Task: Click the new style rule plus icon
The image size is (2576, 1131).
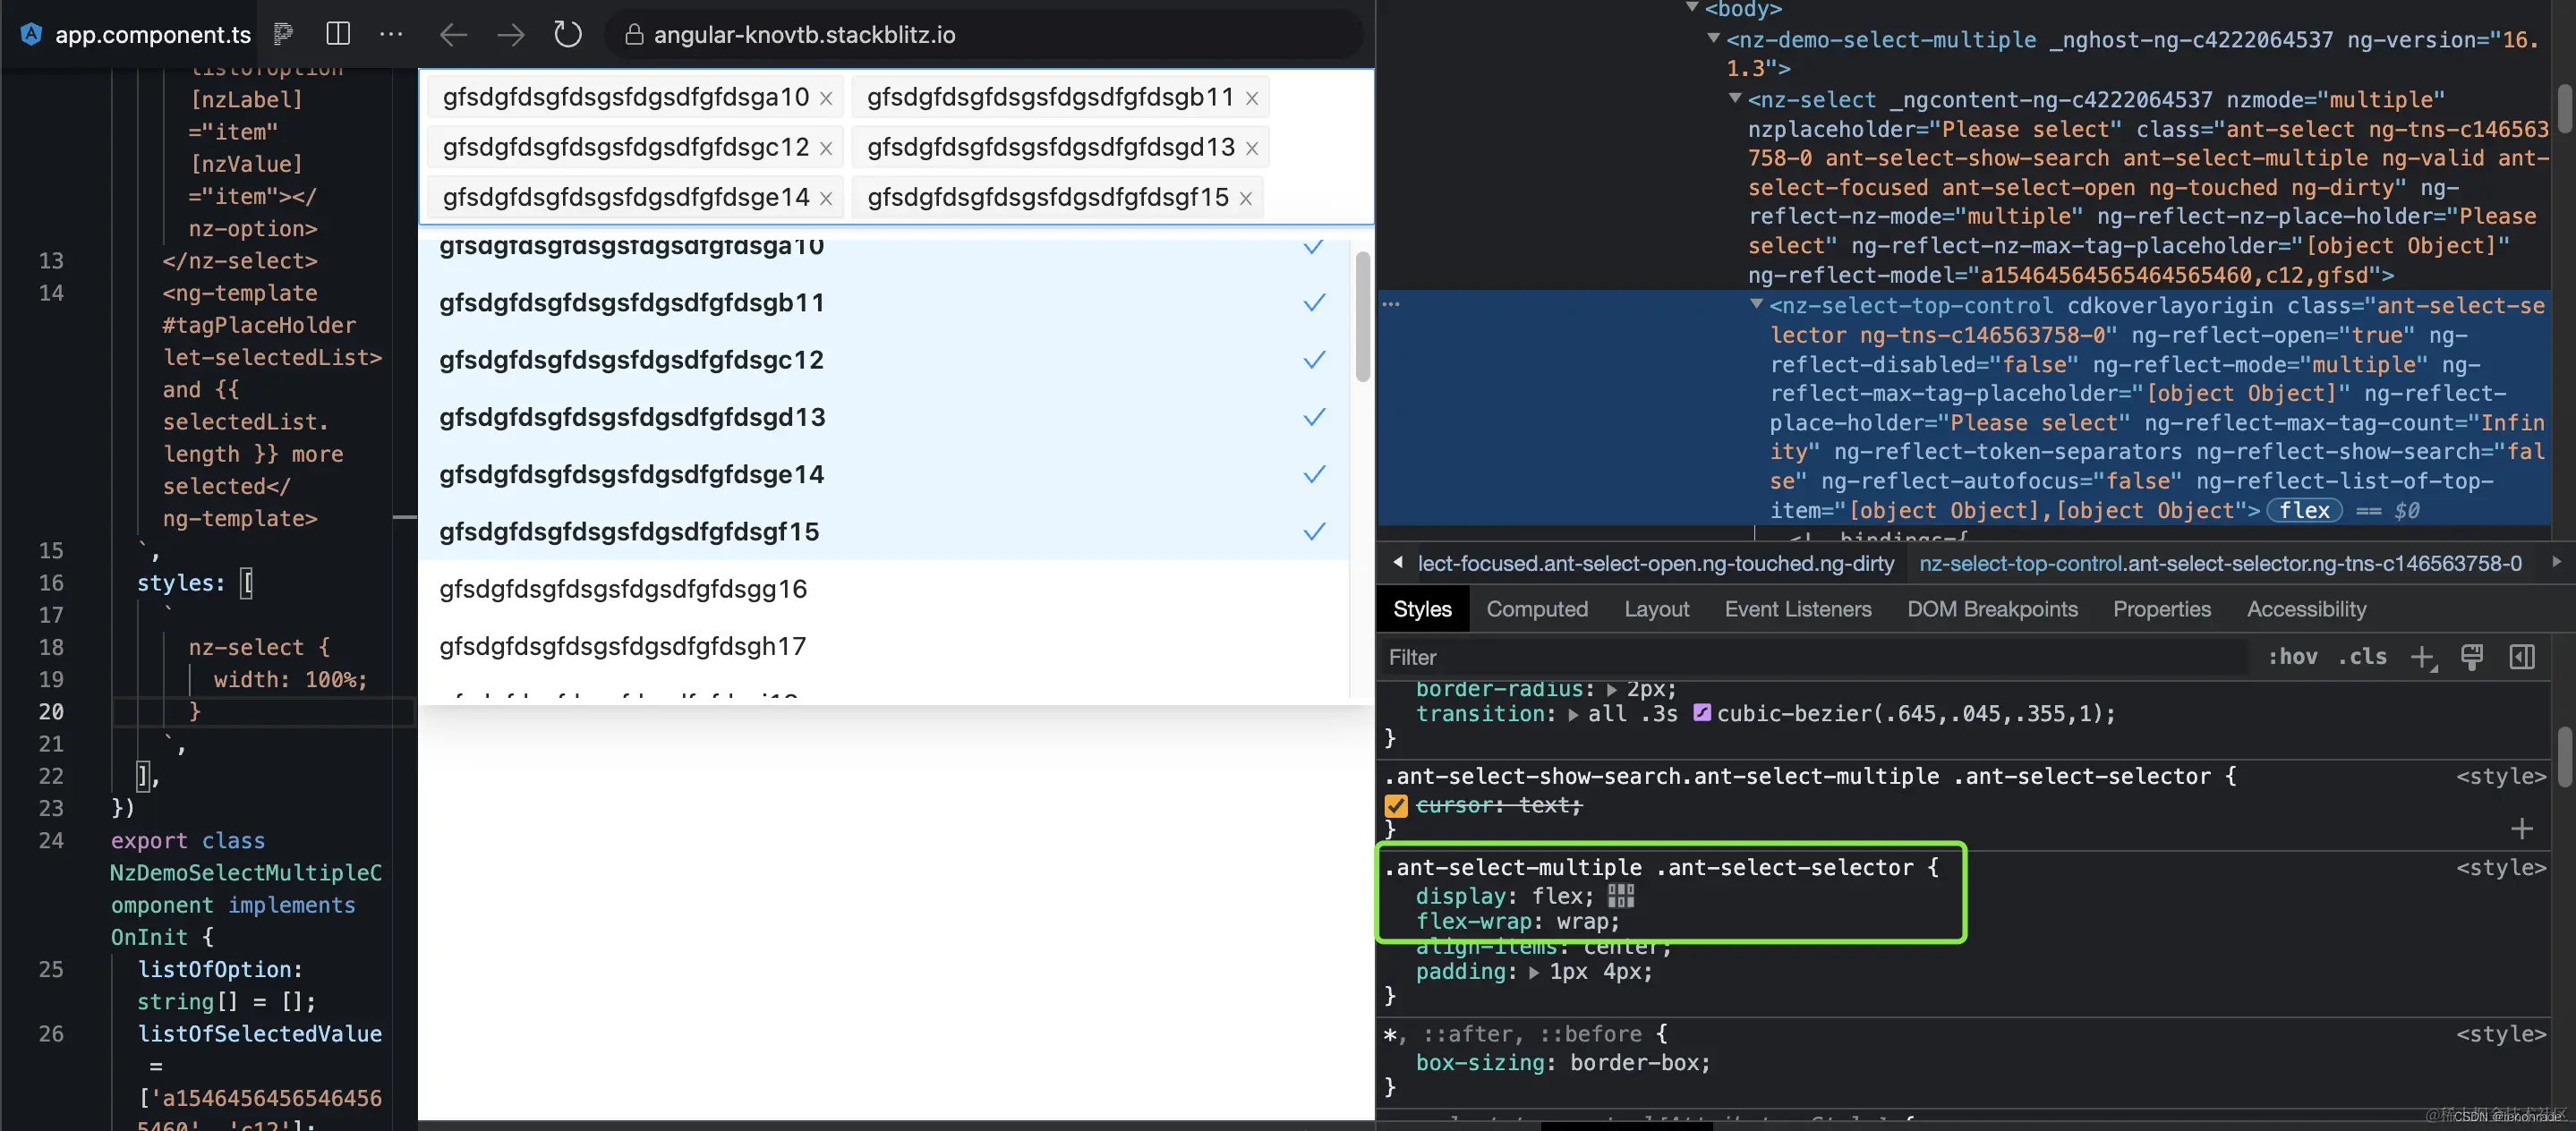Action: pos(2422,657)
